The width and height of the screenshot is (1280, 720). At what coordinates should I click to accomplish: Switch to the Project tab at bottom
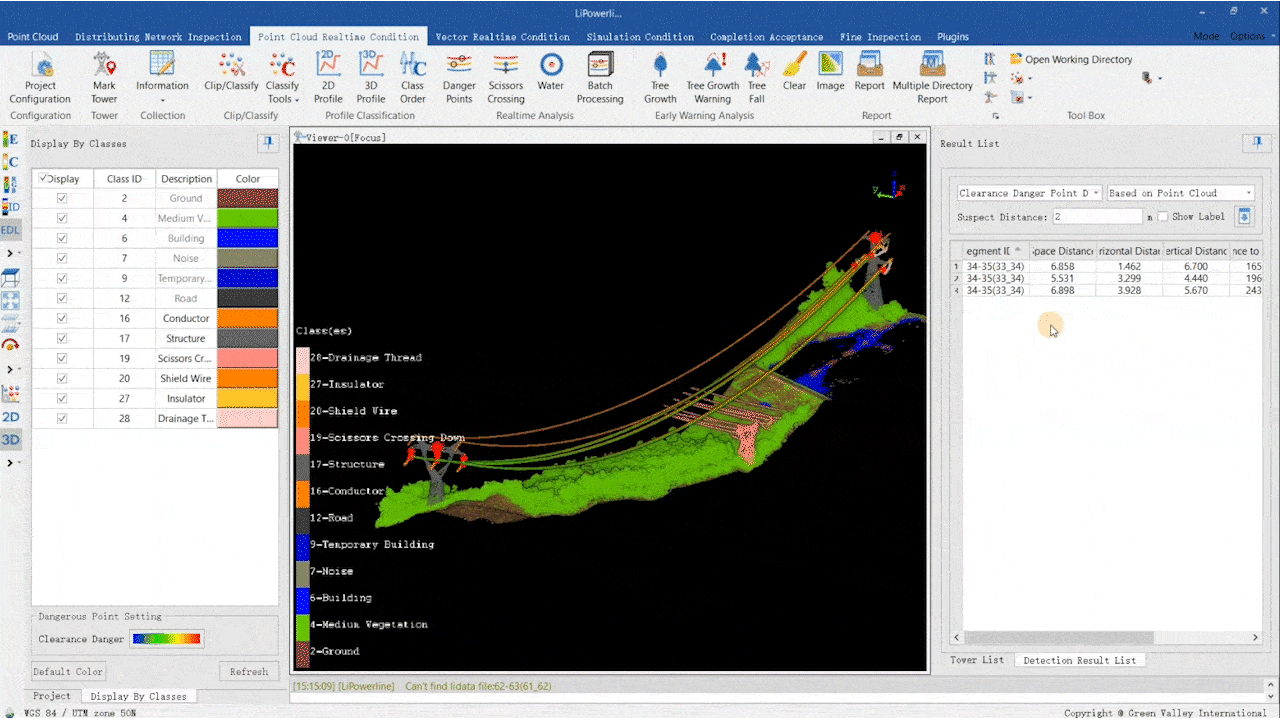(52, 696)
